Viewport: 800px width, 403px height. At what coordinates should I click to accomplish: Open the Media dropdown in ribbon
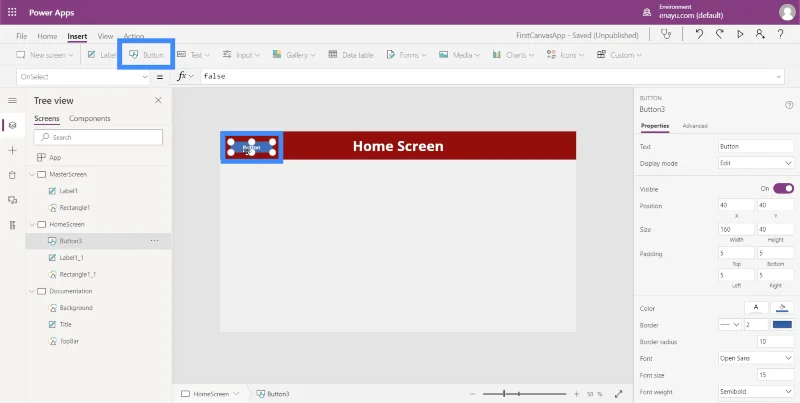click(459, 55)
